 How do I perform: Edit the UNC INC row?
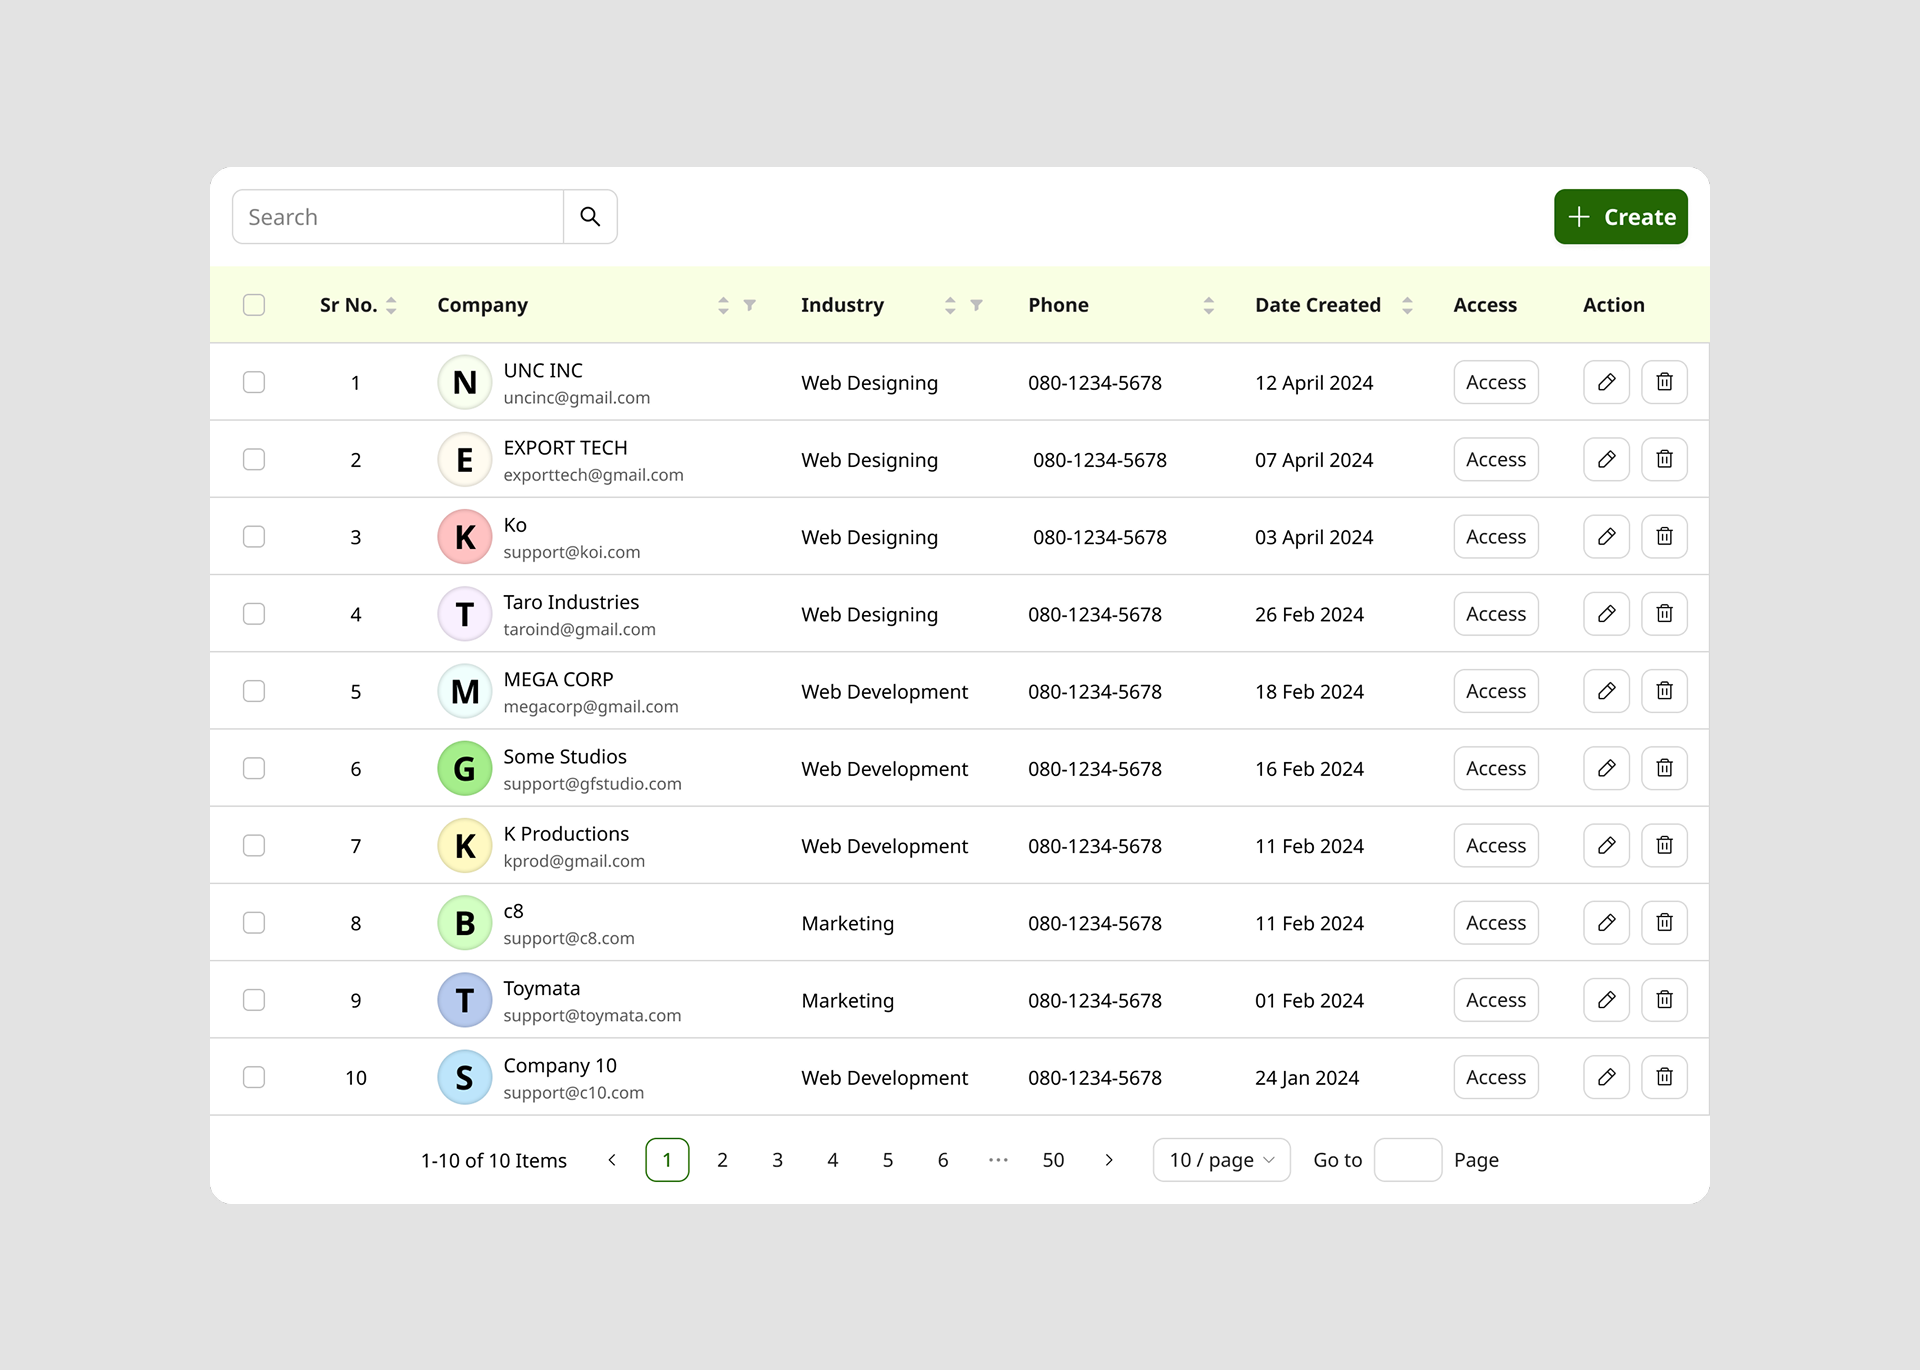[x=1606, y=382]
